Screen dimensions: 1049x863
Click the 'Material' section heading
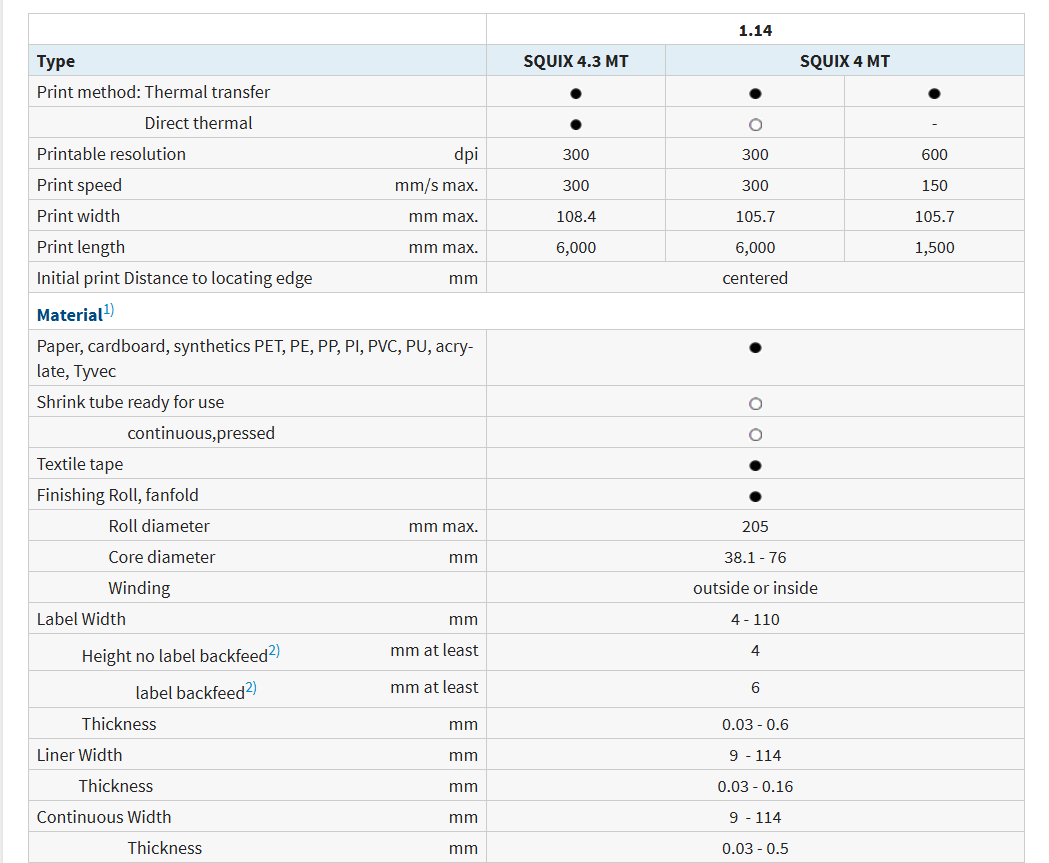coord(70,315)
